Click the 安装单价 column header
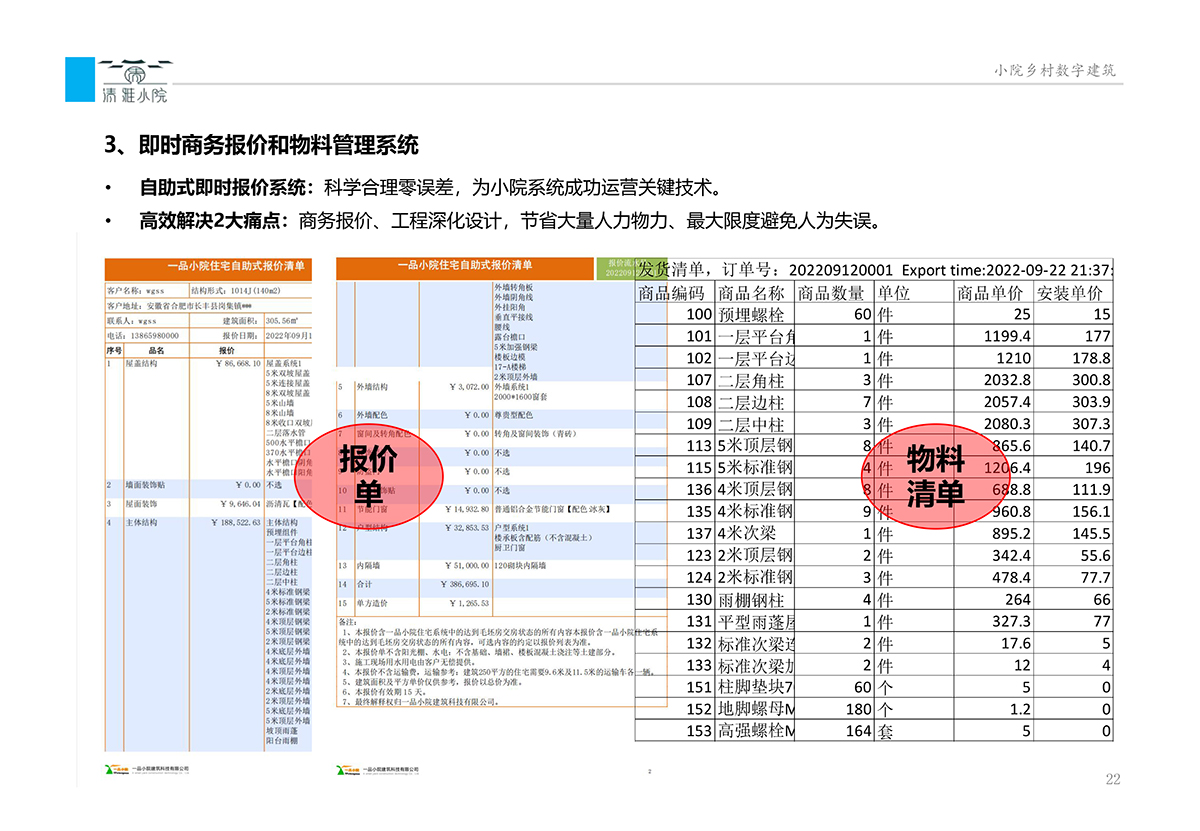This screenshot has width=1200, height=831. pyautogui.click(x=1070, y=293)
